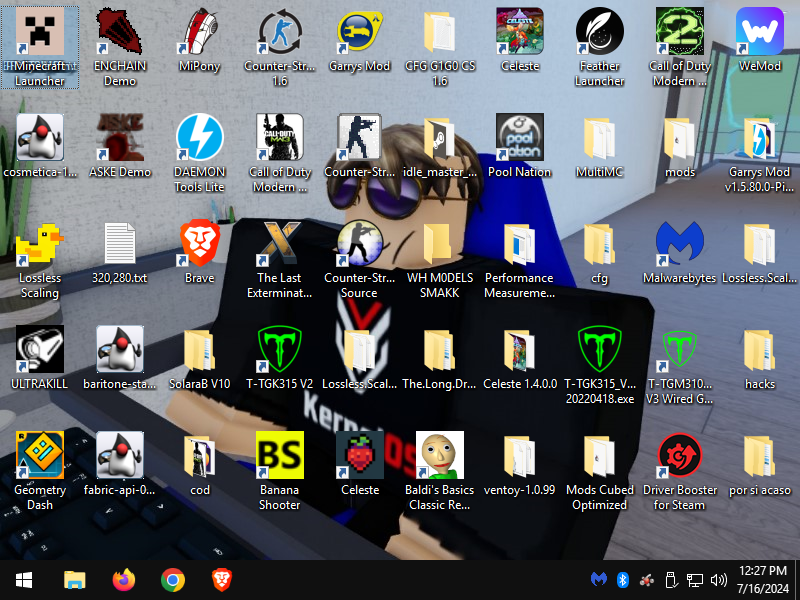Select the ULTRAKILL shortcut
The height and width of the screenshot is (600, 800).
tap(40, 358)
